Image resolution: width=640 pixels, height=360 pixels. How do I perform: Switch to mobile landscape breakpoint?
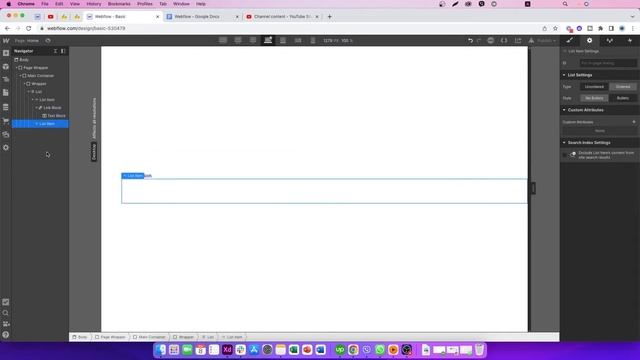point(298,40)
